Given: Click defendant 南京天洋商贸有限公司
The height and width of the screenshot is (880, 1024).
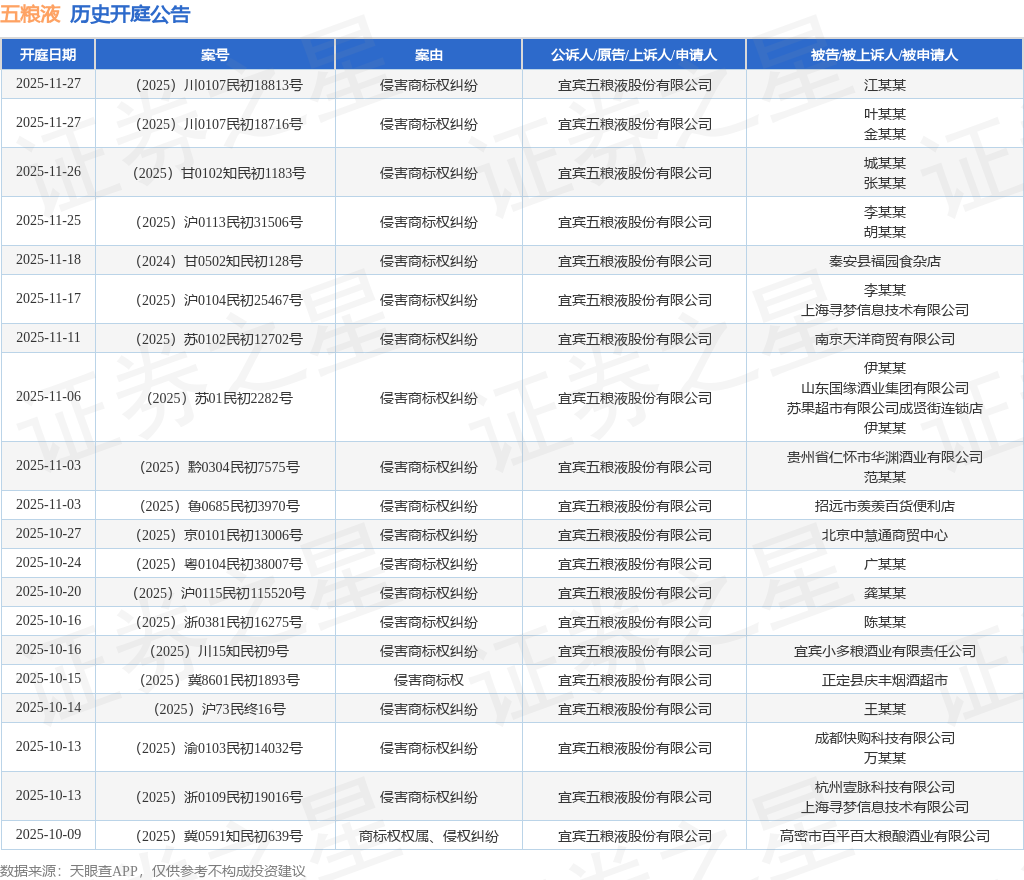Looking at the screenshot, I should tap(884, 339).
